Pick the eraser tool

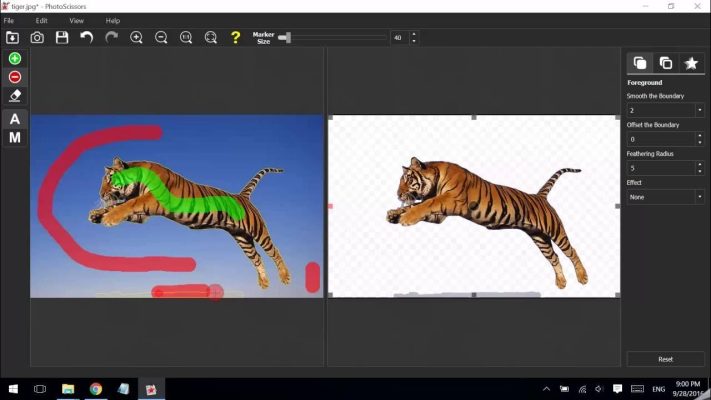point(14,96)
